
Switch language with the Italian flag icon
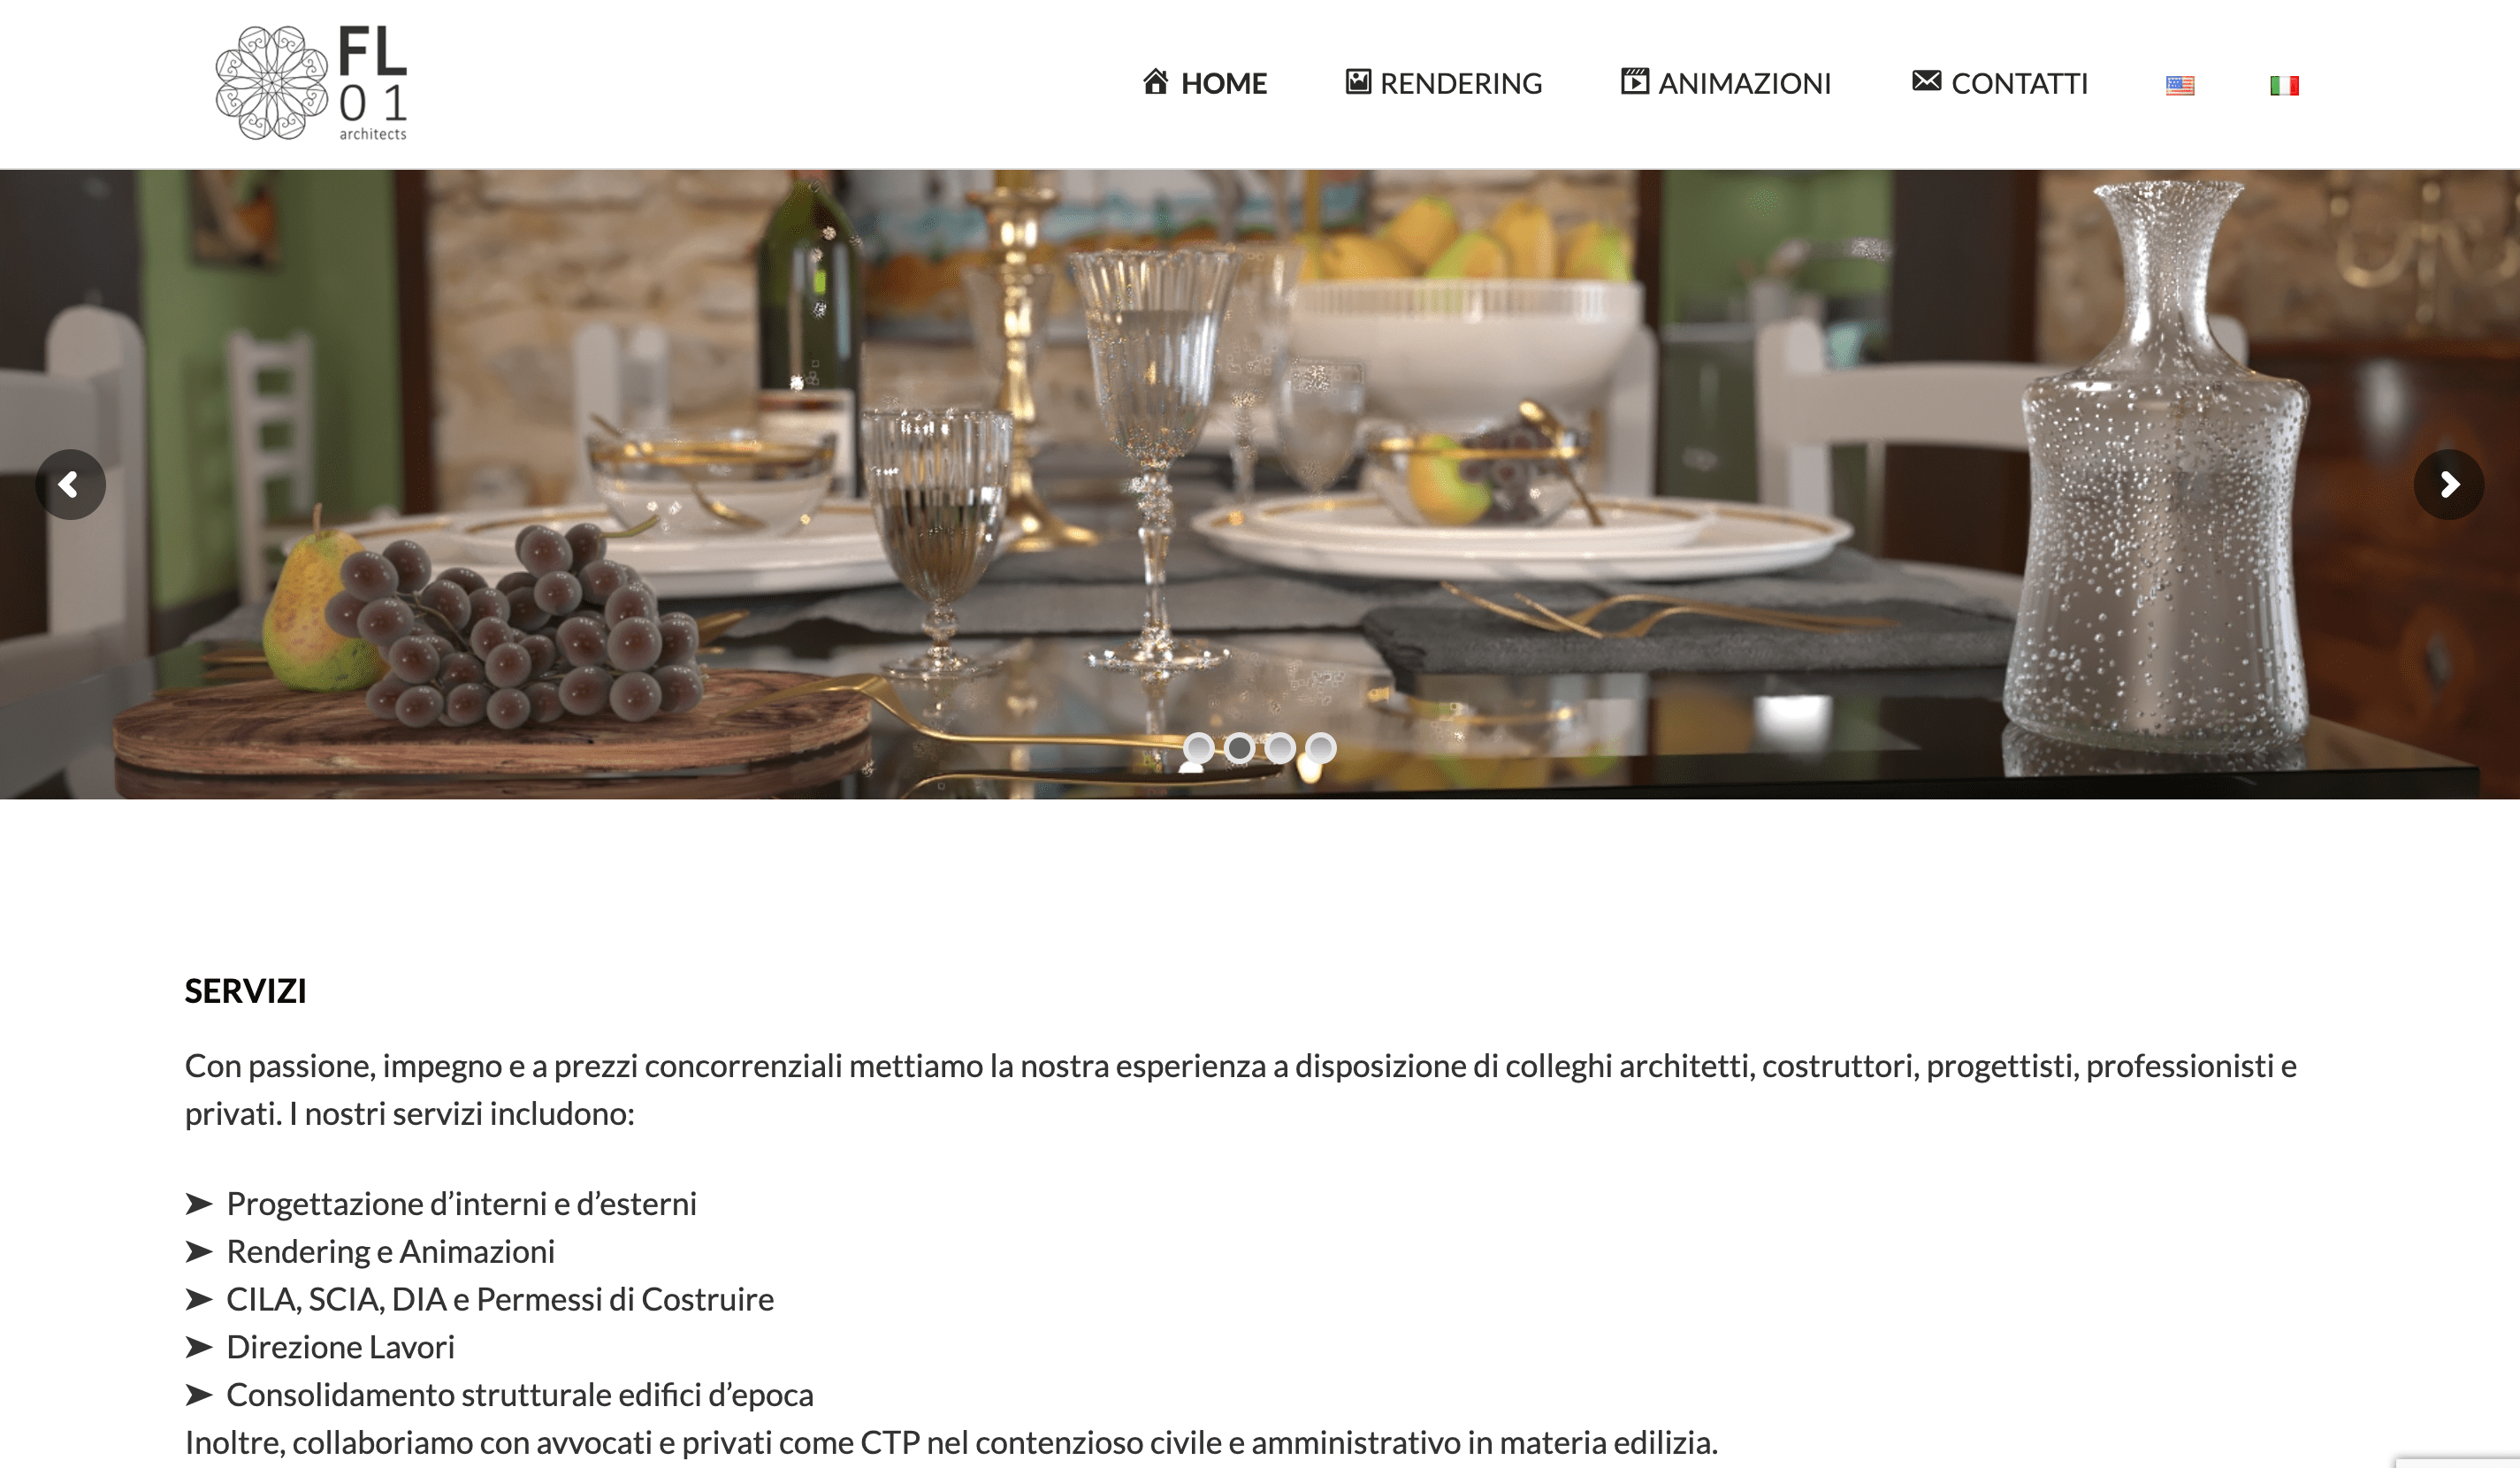coord(2284,85)
